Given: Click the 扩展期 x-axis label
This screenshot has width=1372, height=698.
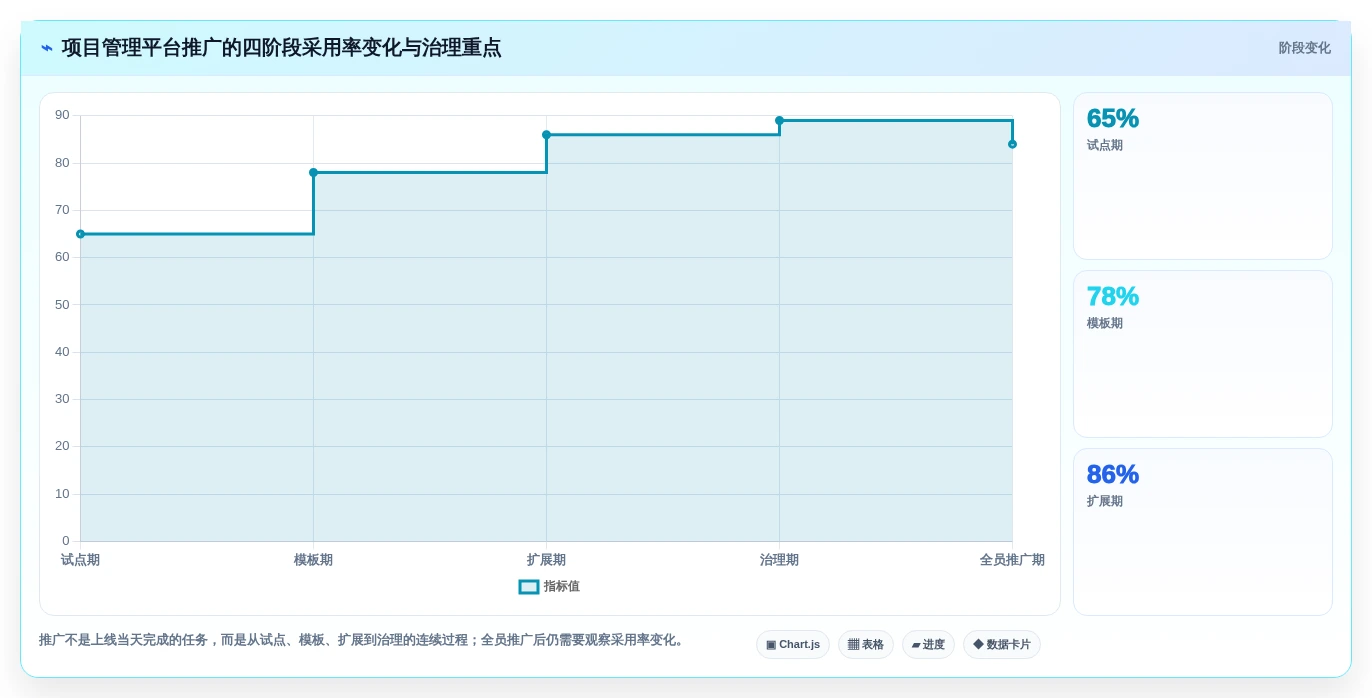Looking at the screenshot, I should pos(546,560).
